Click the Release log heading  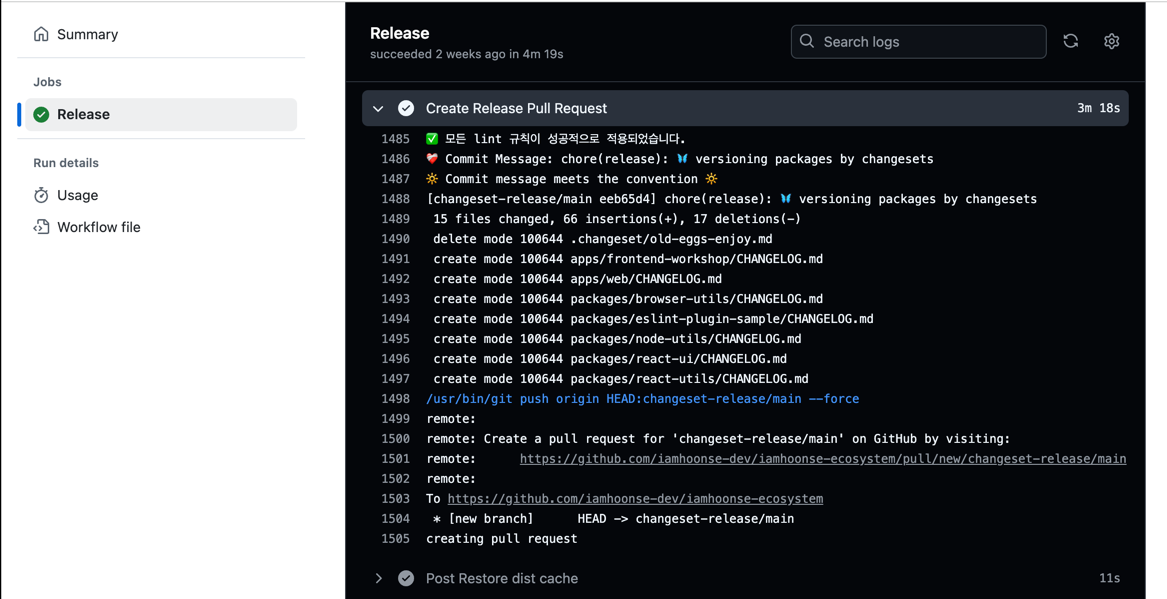click(x=400, y=33)
